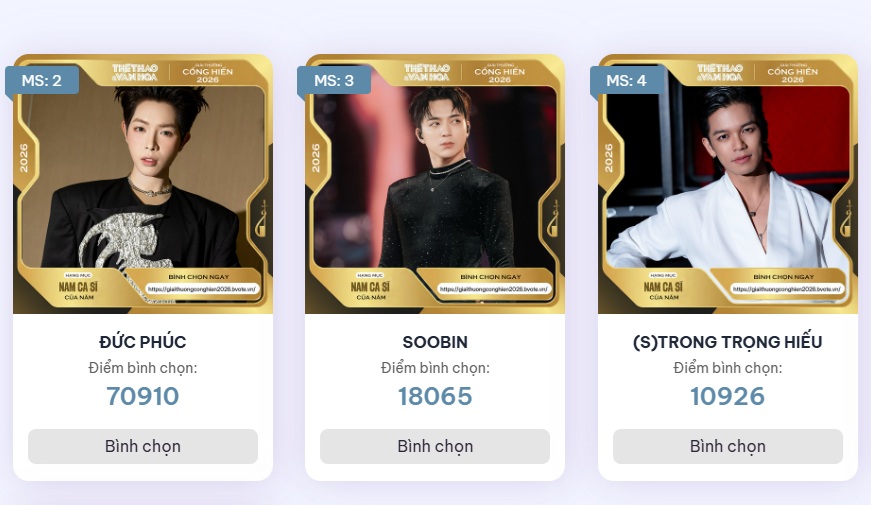The width and height of the screenshot is (871, 505).
Task: Open the SOOBIN name title
Action: pyautogui.click(x=435, y=342)
